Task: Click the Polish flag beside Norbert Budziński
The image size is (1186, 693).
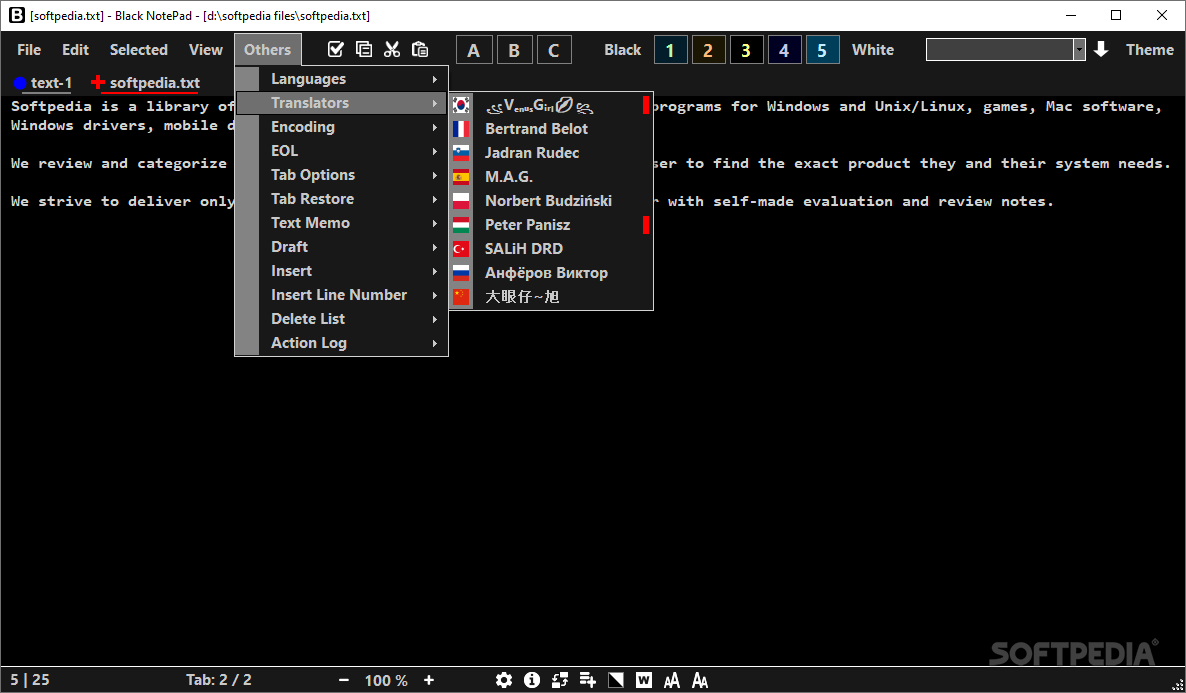Action: click(x=461, y=200)
